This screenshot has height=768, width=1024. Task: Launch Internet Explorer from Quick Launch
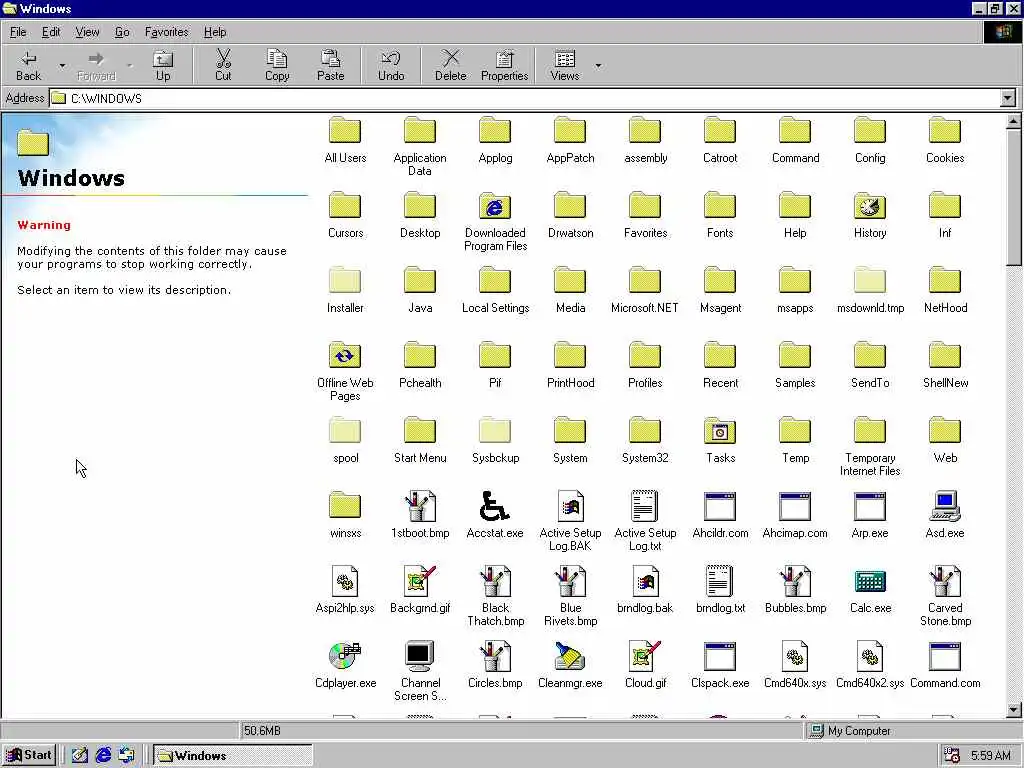tap(103, 755)
